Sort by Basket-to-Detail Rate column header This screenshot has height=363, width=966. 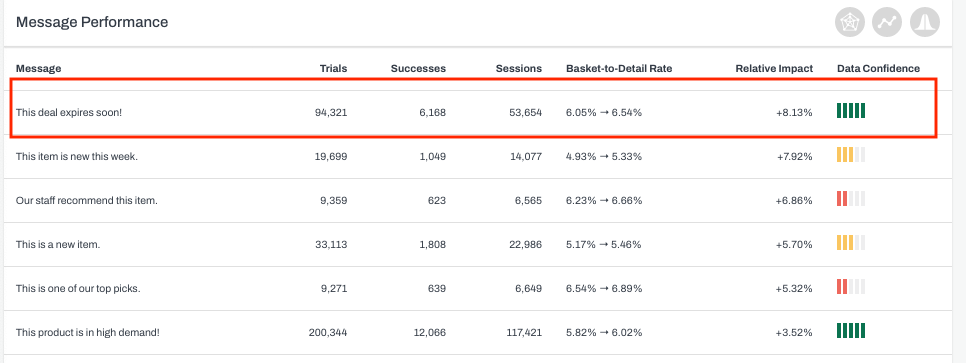[x=619, y=68]
